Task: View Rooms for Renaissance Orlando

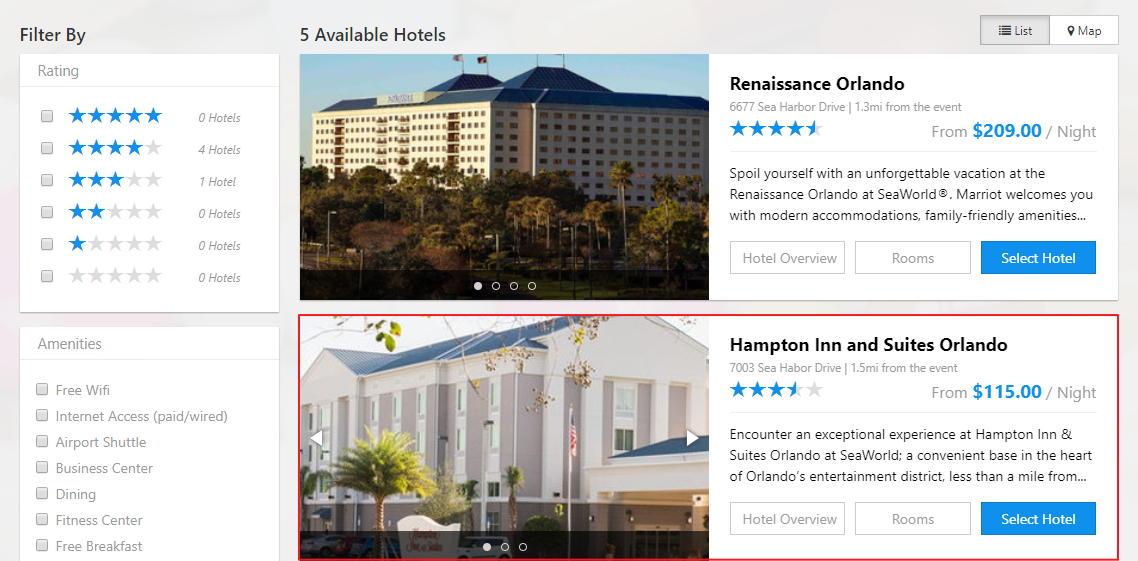Action: pos(912,258)
